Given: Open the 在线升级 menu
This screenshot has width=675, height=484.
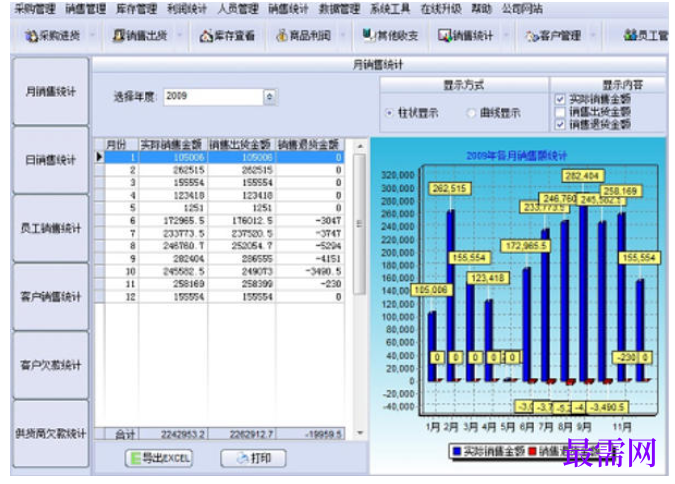Looking at the screenshot, I should [441, 9].
